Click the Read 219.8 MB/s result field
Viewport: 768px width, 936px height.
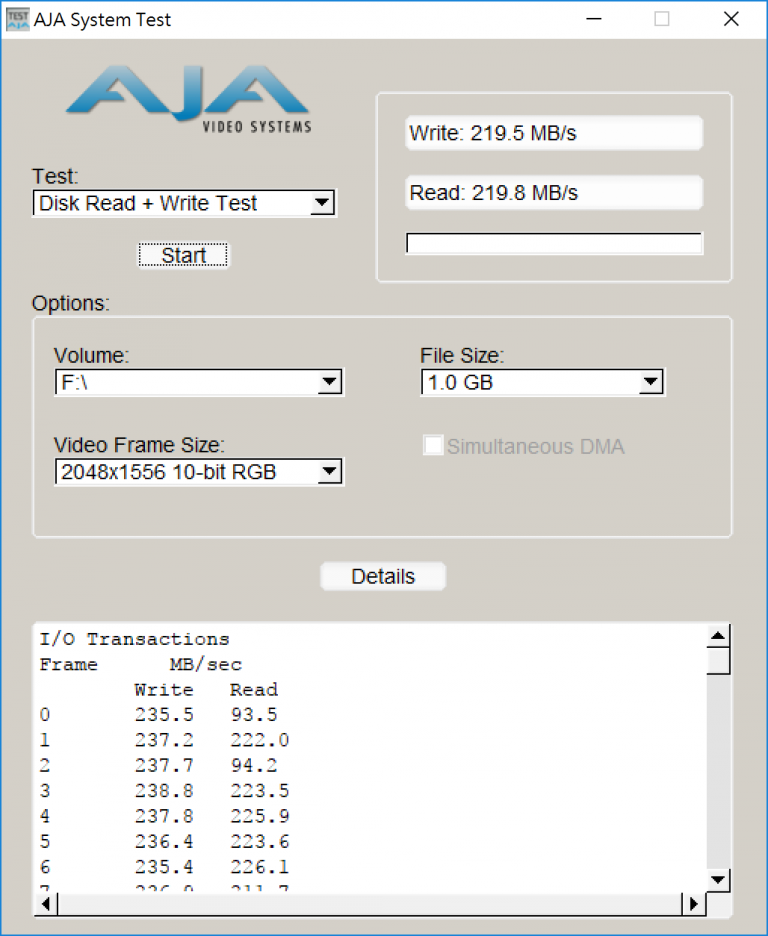tap(554, 192)
